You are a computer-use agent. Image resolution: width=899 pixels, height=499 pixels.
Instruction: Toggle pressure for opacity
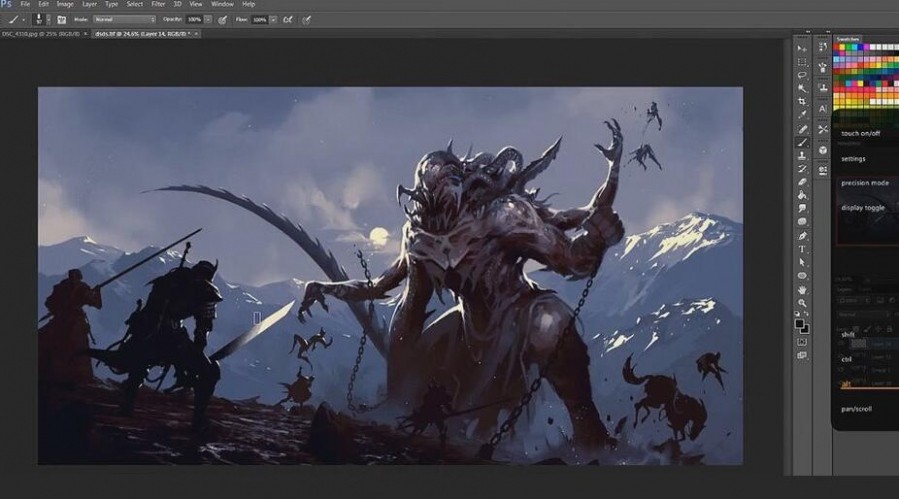tap(222, 20)
